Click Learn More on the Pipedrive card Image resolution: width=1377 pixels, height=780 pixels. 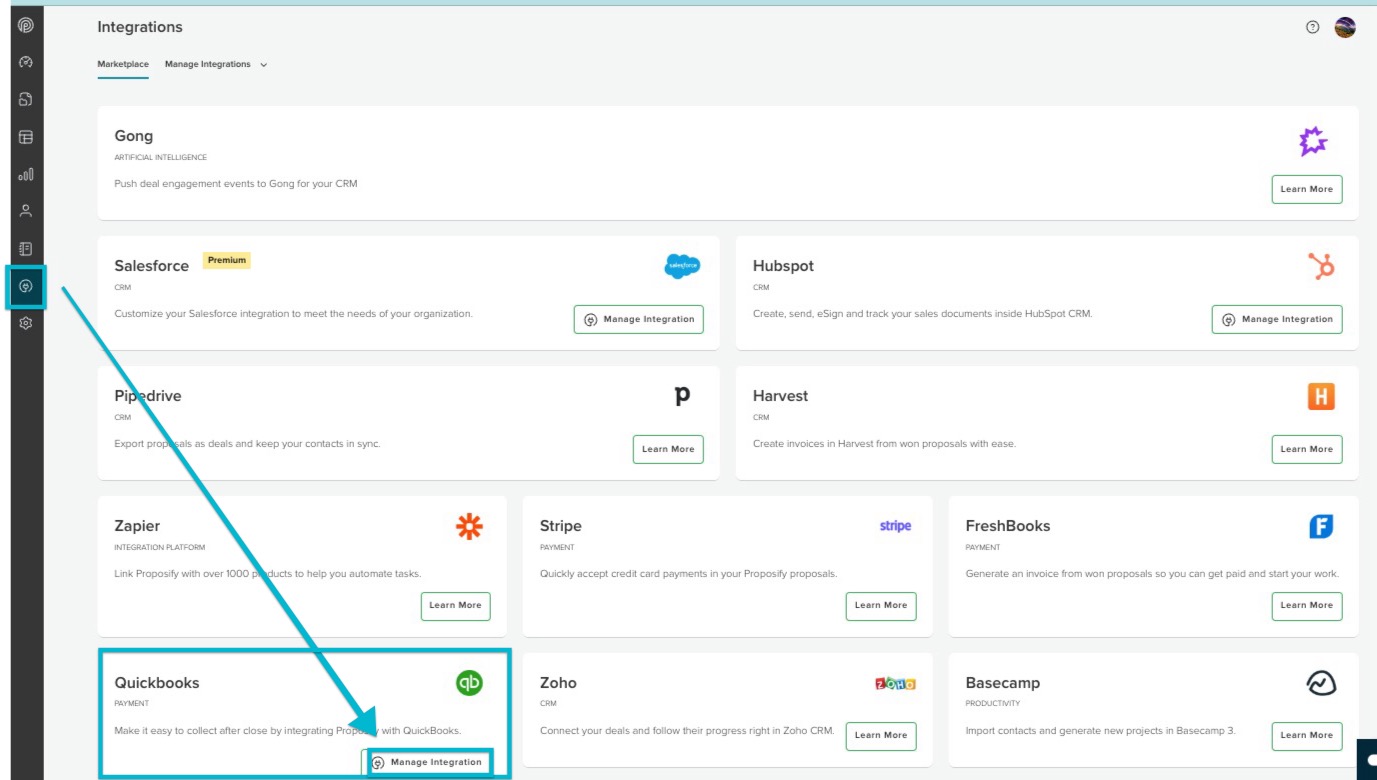pos(668,449)
